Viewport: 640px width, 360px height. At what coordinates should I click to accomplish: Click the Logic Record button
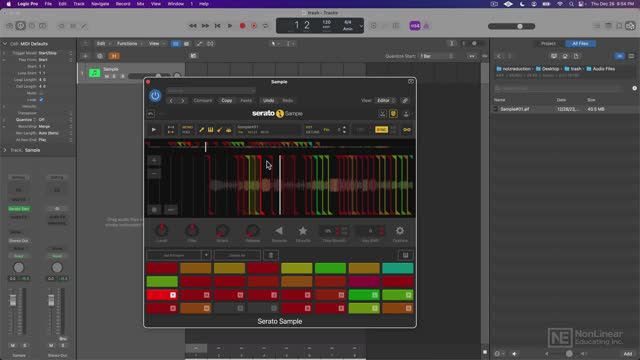[242, 26]
